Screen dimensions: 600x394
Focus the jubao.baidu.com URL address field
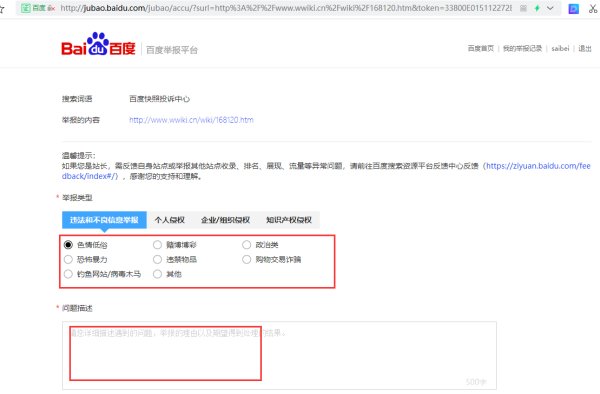285,8
